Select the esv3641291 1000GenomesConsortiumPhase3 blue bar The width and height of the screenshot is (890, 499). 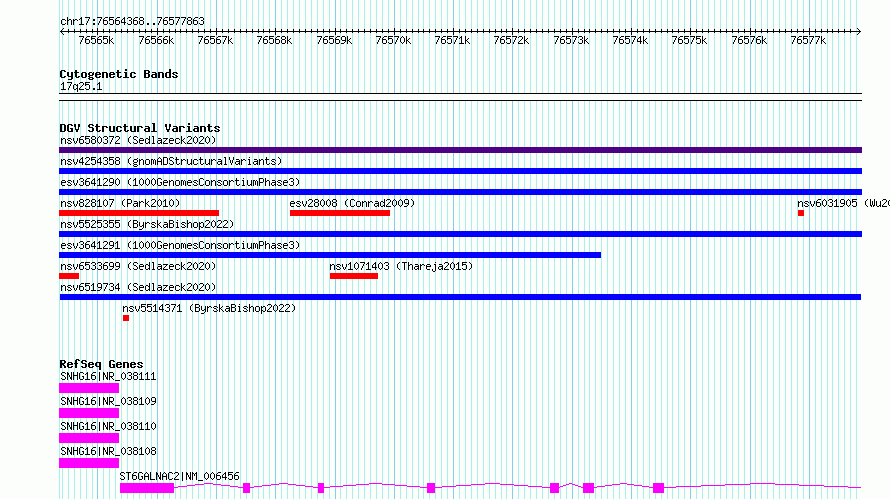click(330, 255)
